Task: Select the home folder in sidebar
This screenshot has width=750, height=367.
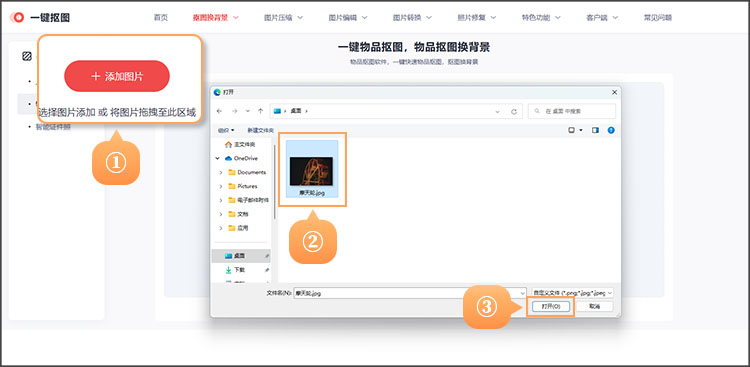Action: [240, 144]
